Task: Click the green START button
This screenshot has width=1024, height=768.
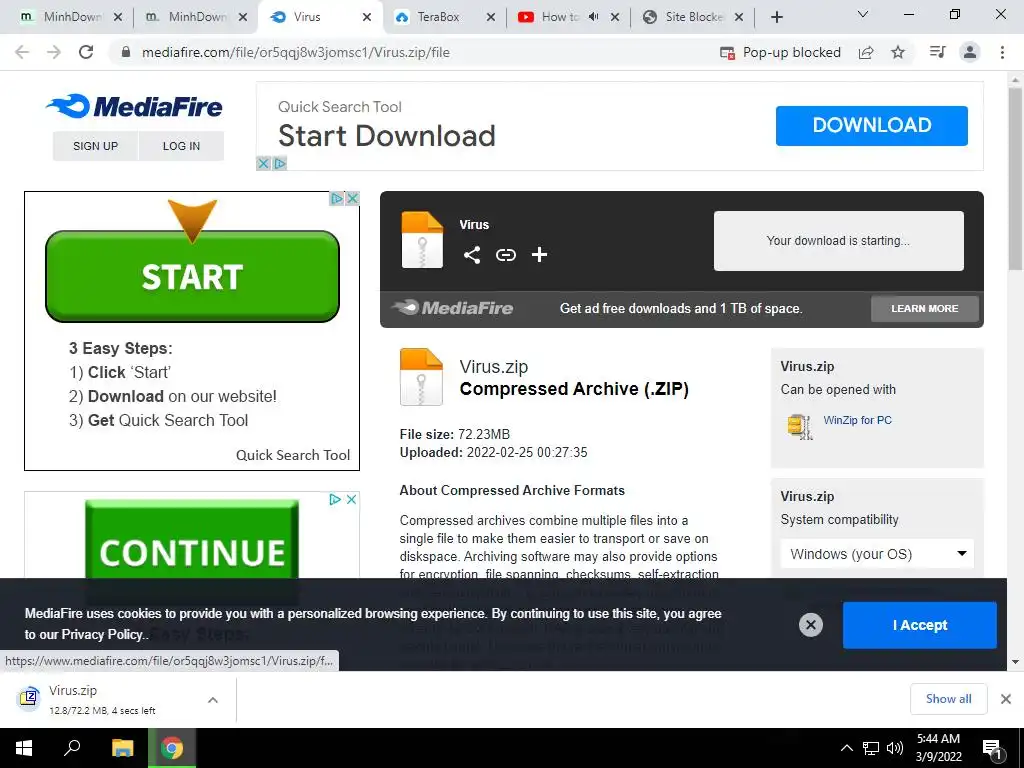Action: tap(192, 276)
